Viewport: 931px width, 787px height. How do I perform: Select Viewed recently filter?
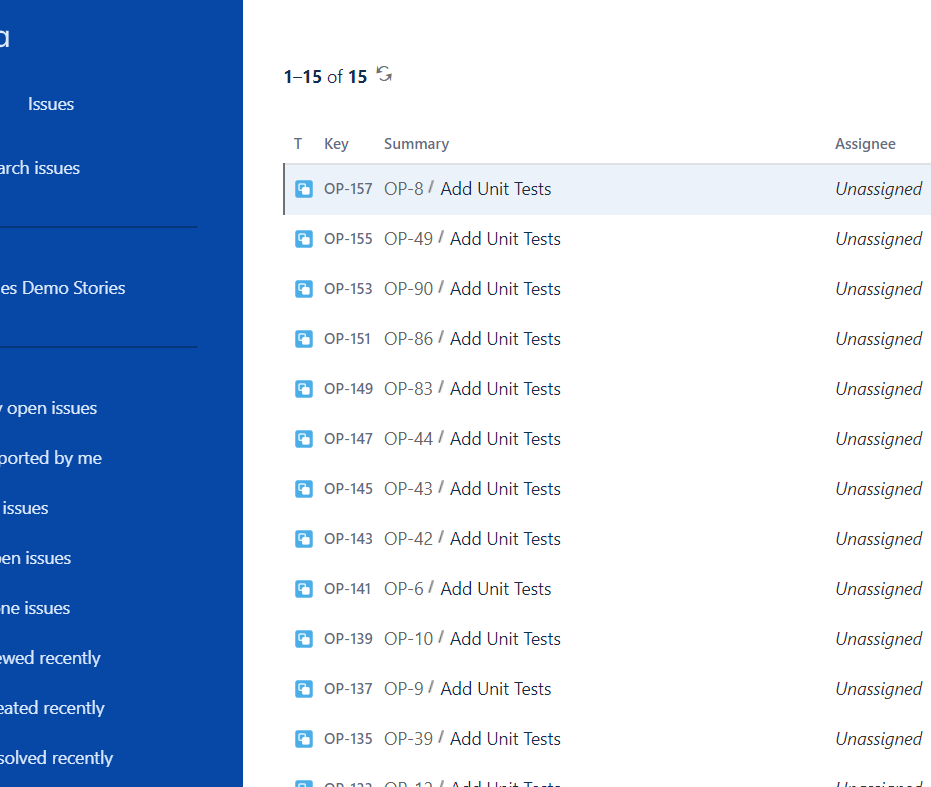50,658
